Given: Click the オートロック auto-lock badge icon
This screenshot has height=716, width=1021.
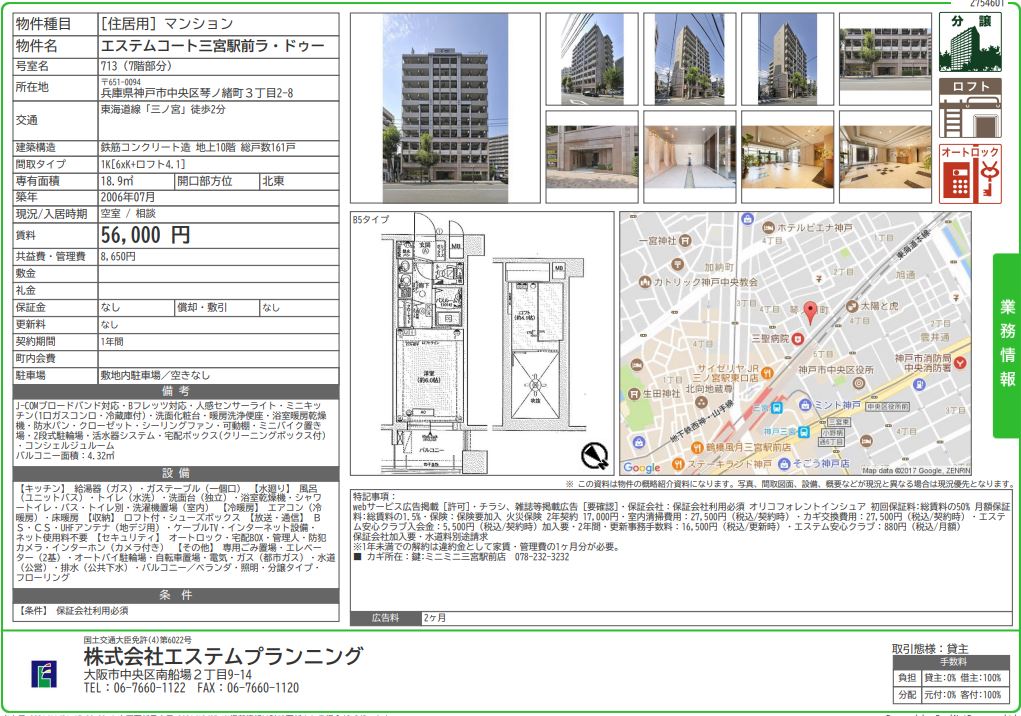Looking at the screenshot, I should [970, 174].
